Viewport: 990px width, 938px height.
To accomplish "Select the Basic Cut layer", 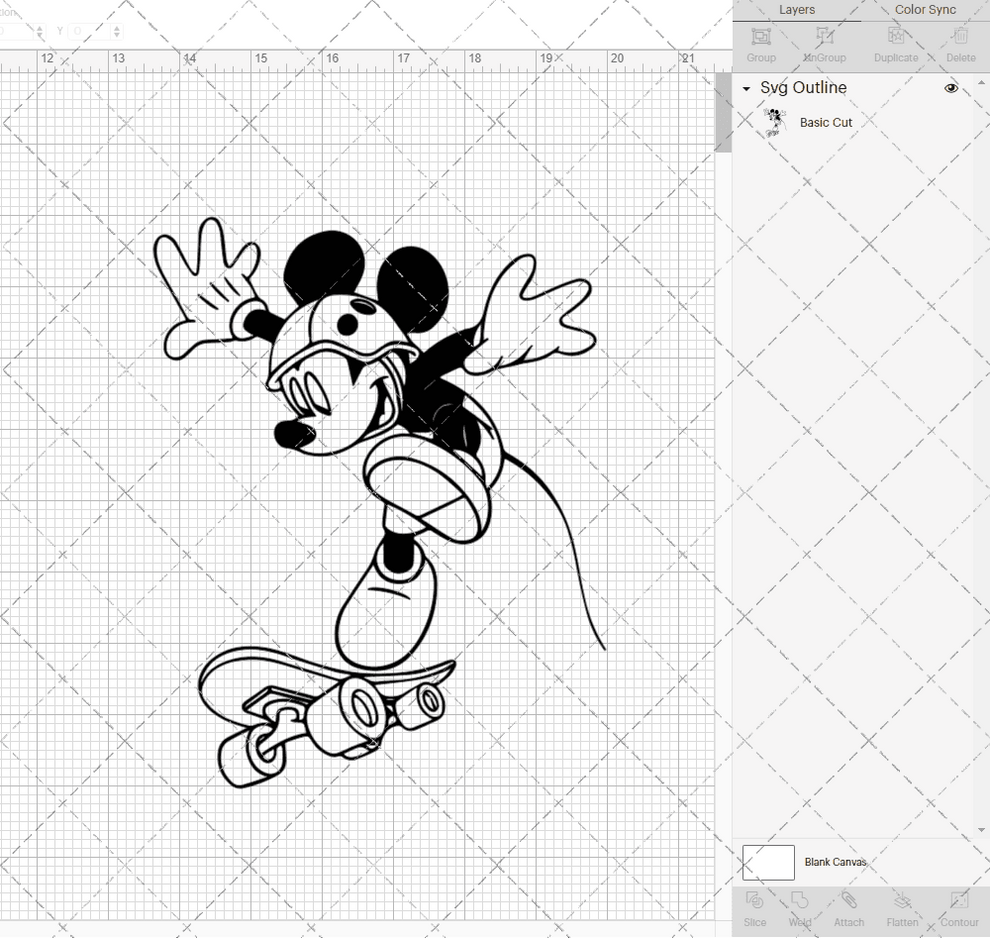I will 826,122.
